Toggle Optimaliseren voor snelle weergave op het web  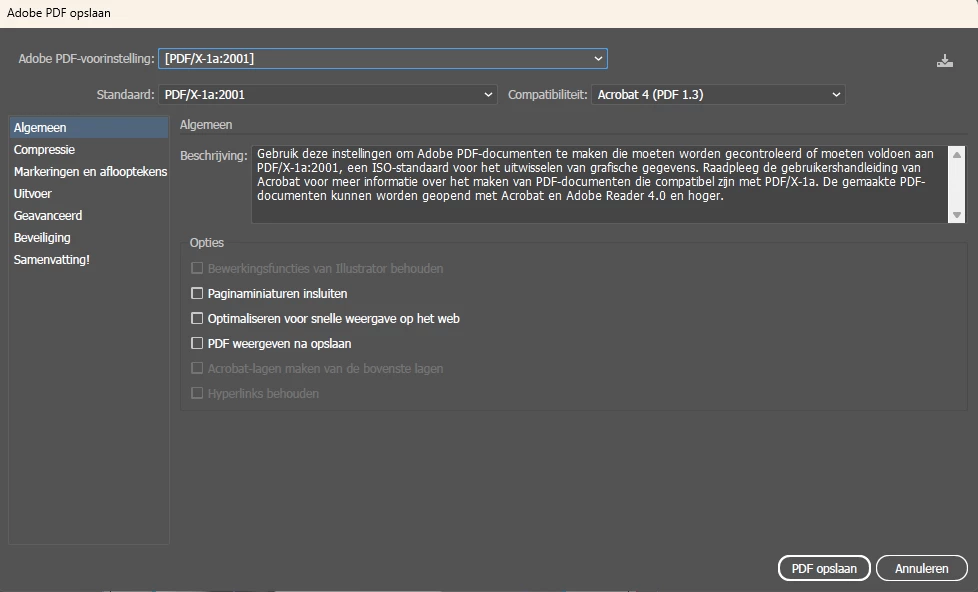coord(197,319)
